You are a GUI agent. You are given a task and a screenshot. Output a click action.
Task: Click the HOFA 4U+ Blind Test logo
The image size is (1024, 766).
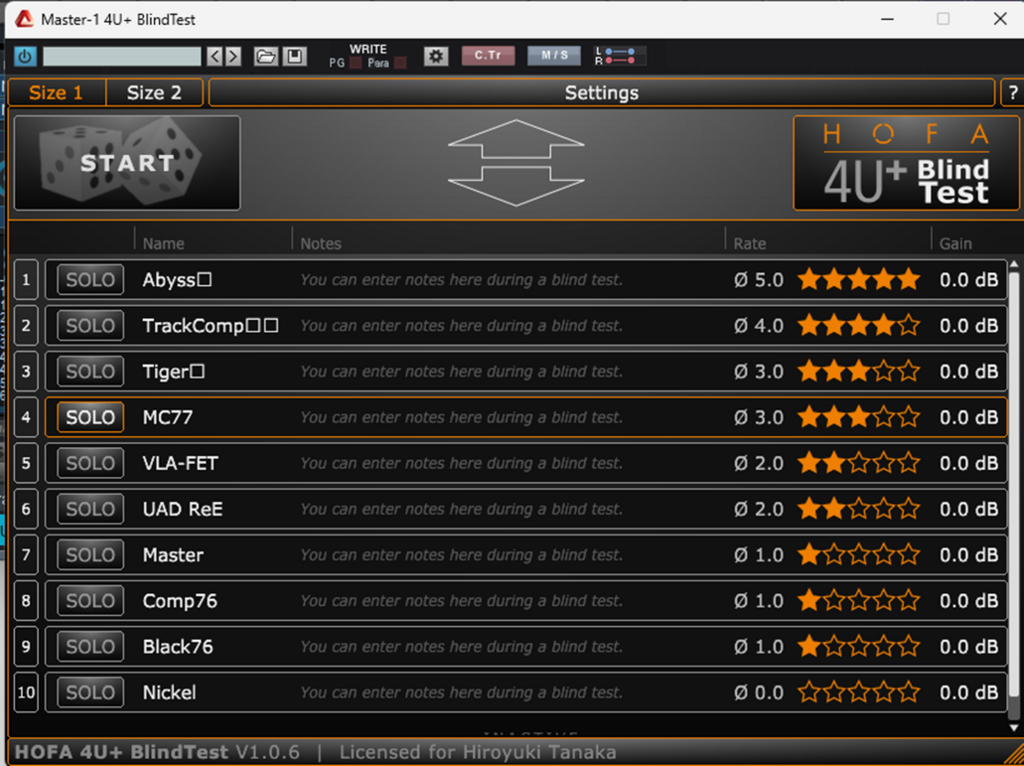coord(906,163)
